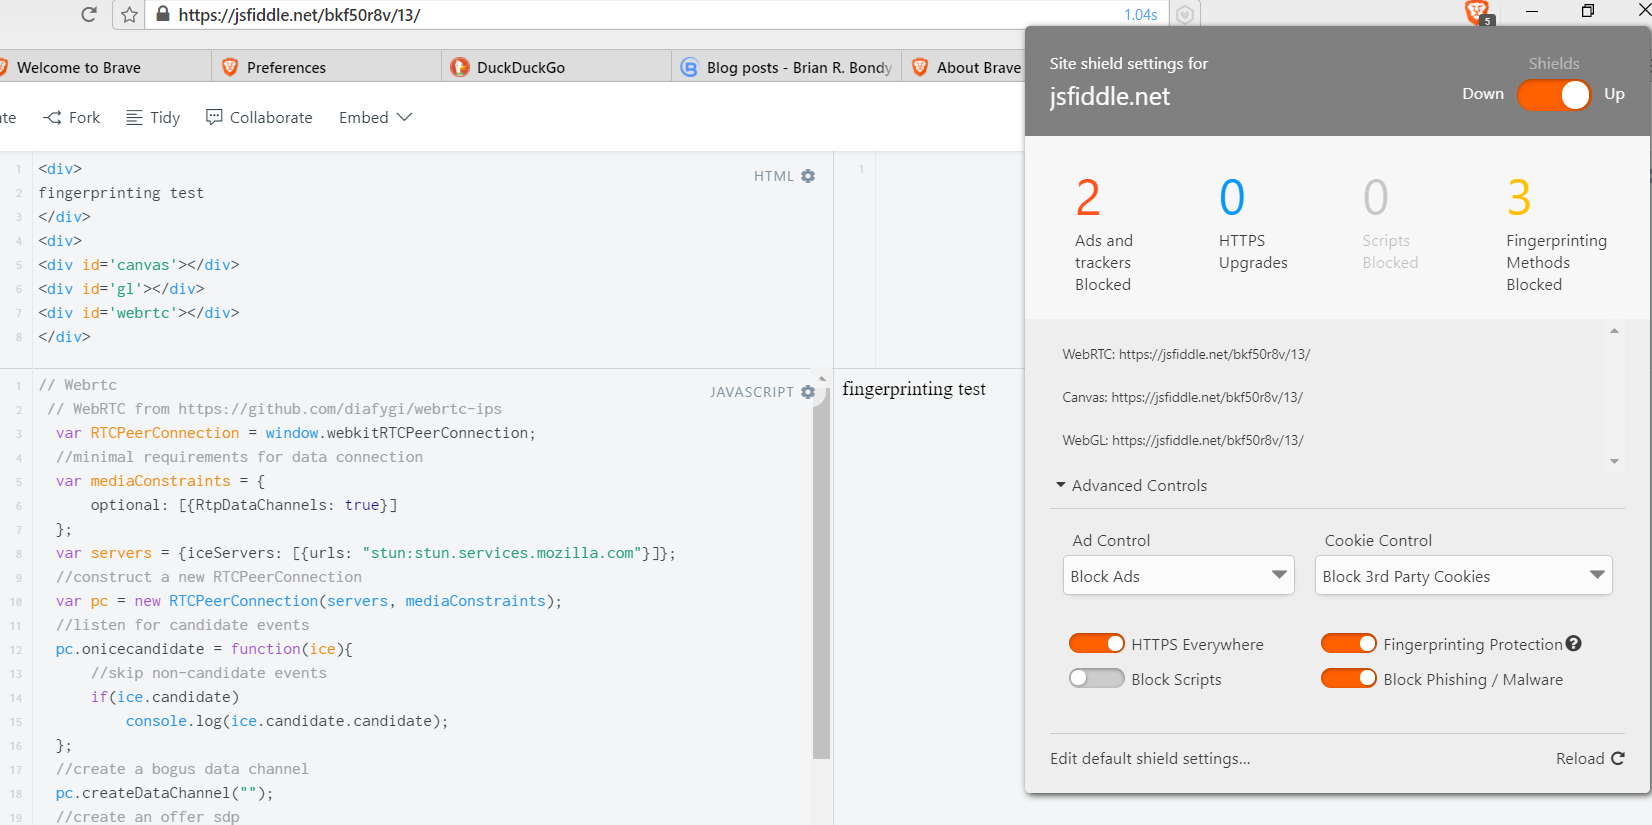Screen dimensions: 1652x825
Task: Turn off Block Phishing / Malware
Action: point(1349,678)
